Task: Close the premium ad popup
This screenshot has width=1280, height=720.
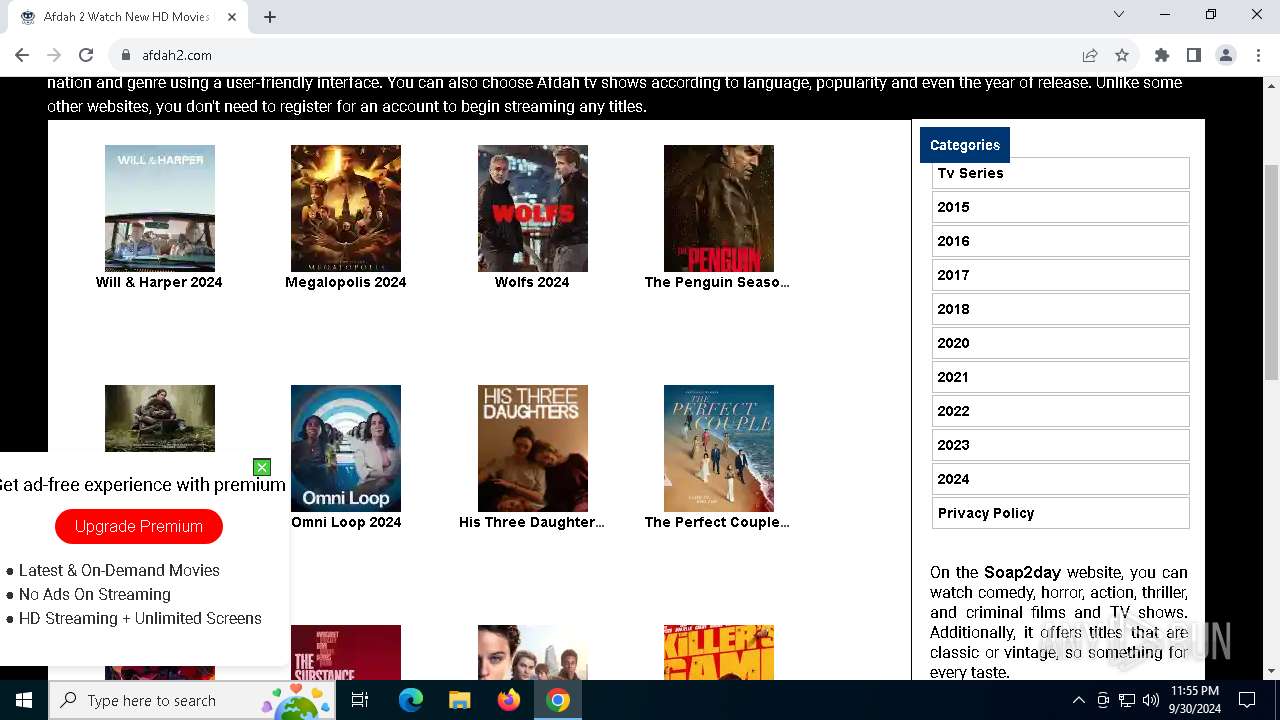Action: [262, 467]
